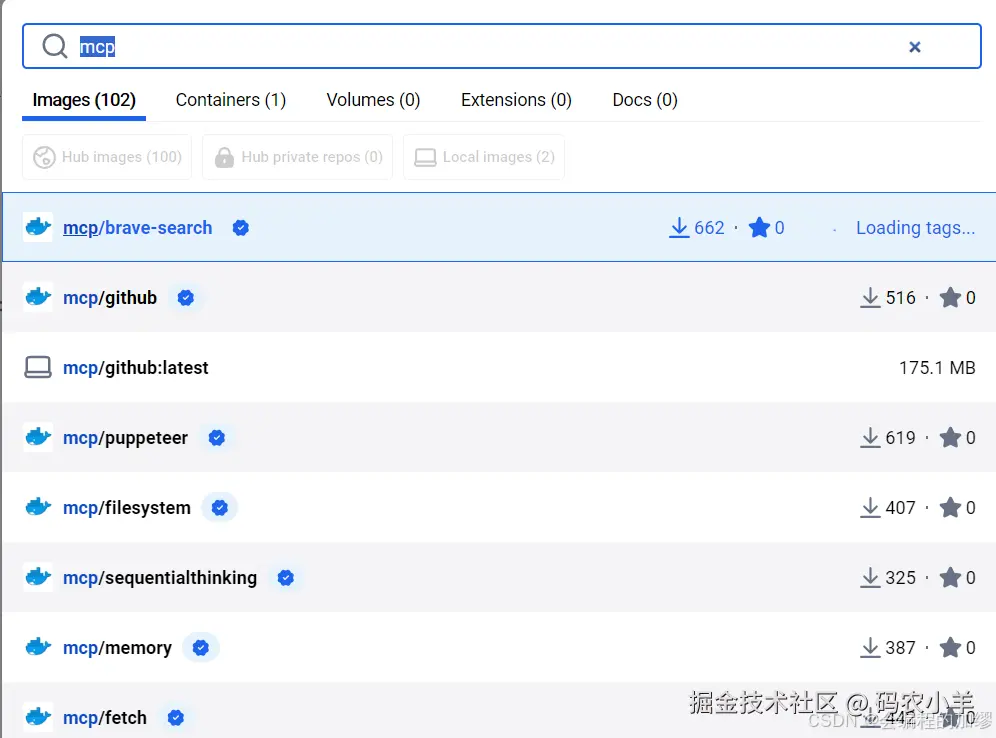Image resolution: width=996 pixels, height=738 pixels.
Task: Open the mcp/brave-search repository link
Action: 137,227
